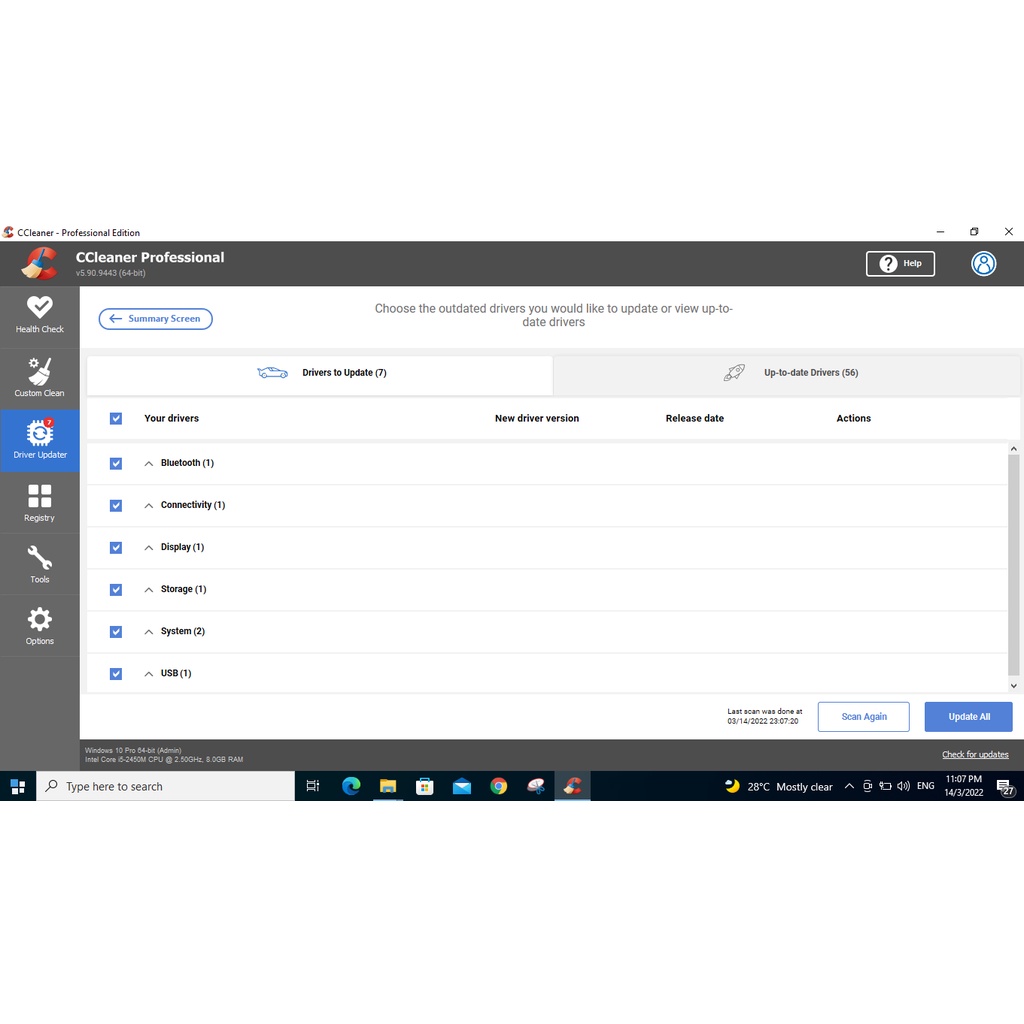The height and width of the screenshot is (1024, 1024).
Task: Uncheck the Display drivers checkbox
Action: pos(116,548)
